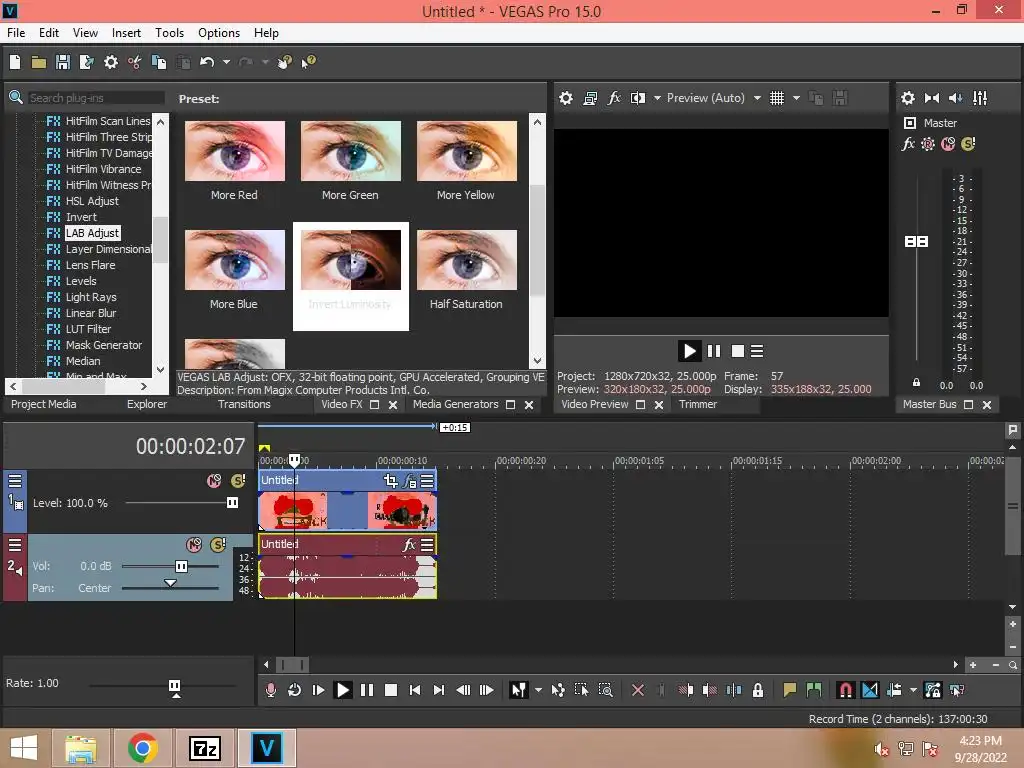Viewport: 1024px width, 768px height.
Task: Switch to the Trimmer tab
Action: pyautogui.click(x=698, y=404)
